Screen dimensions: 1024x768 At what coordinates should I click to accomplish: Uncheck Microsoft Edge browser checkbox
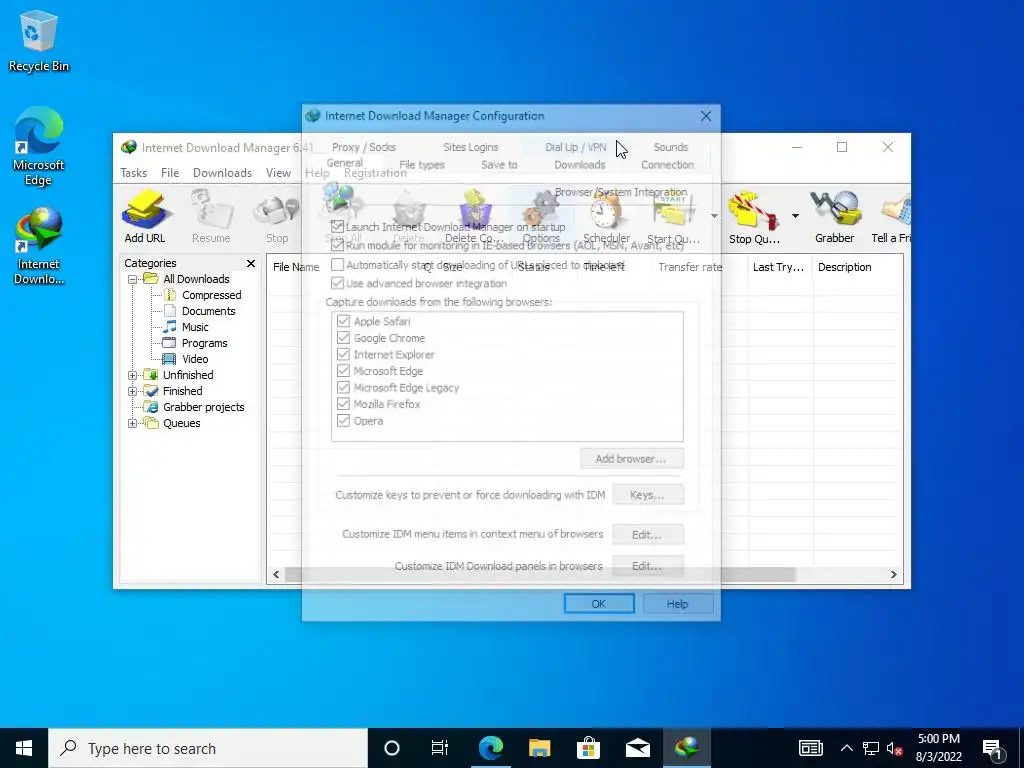344,371
